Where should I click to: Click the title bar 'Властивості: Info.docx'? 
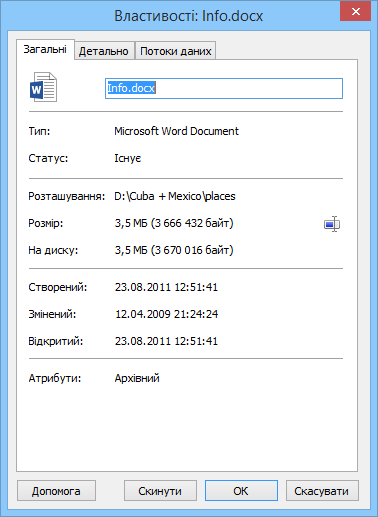tap(189, 16)
